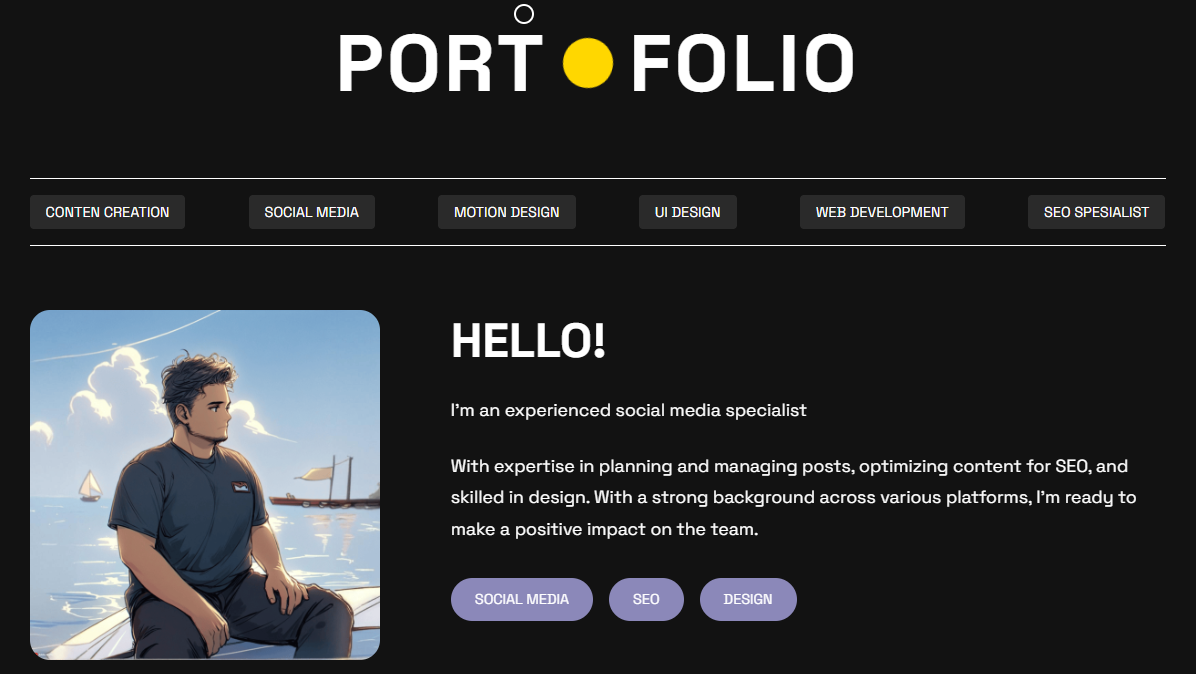Open the SOCIAL MEDIA navigation item
This screenshot has height=674, width=1196.
311,211
